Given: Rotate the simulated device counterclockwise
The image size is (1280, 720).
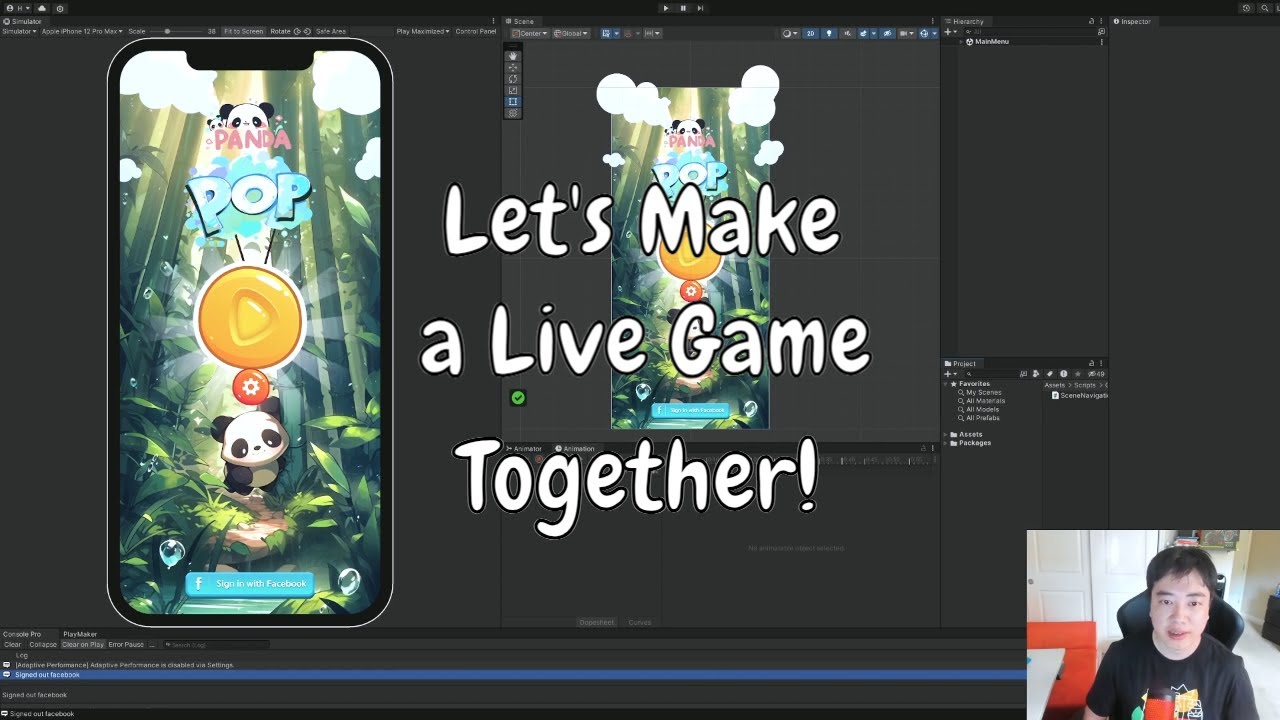Looking at the screenshot, I should (297, 31).
